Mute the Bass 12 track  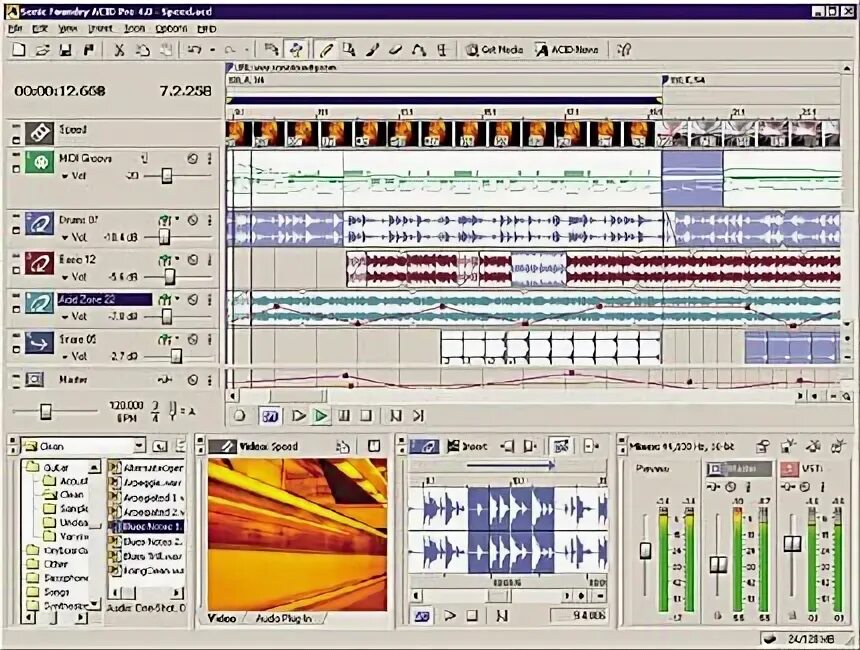point(193,260)
